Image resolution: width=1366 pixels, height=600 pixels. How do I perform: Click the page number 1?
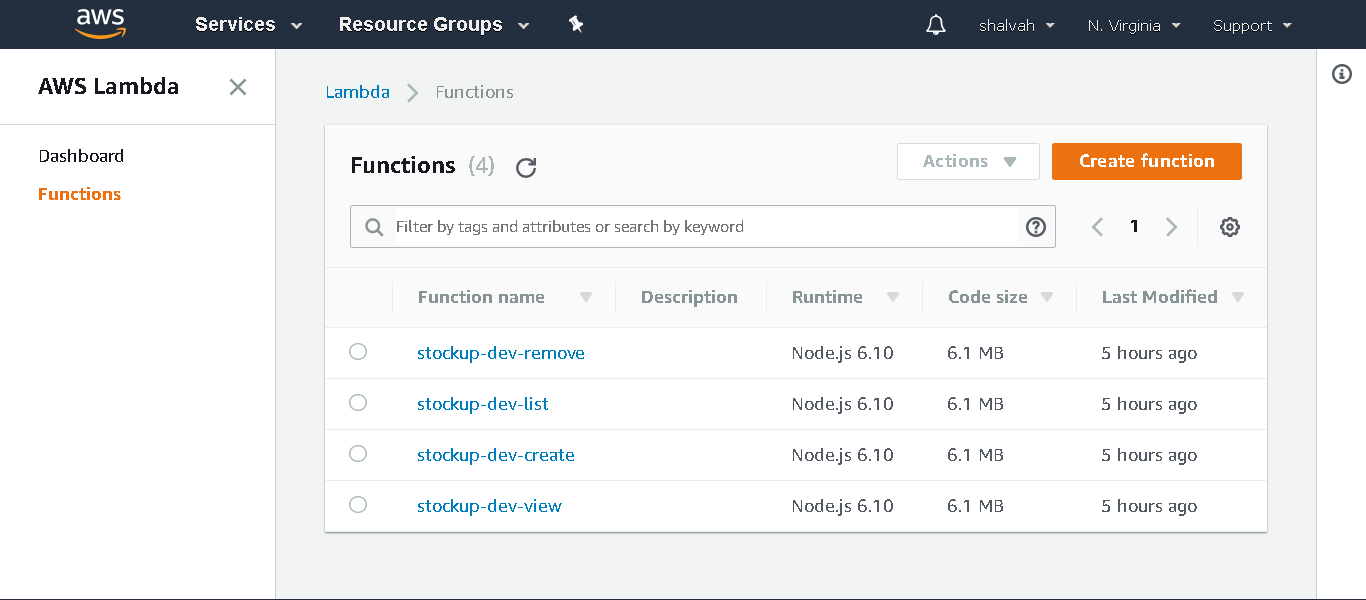tap(1134, 227)
